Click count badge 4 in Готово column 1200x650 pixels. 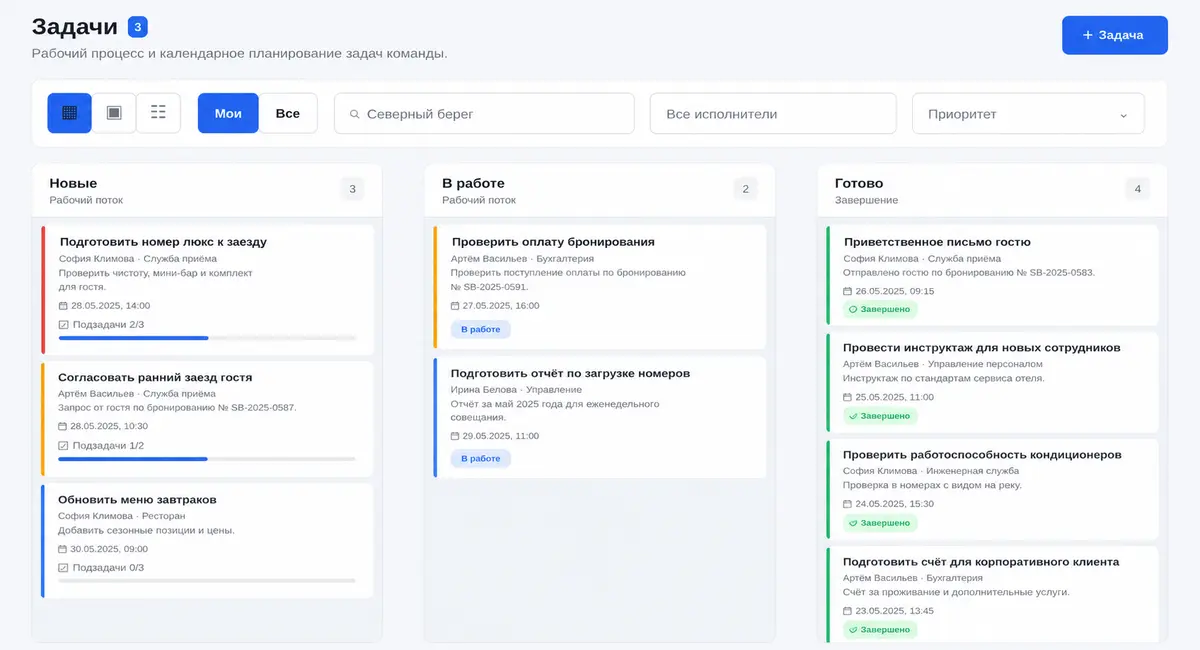point(1137,189)
